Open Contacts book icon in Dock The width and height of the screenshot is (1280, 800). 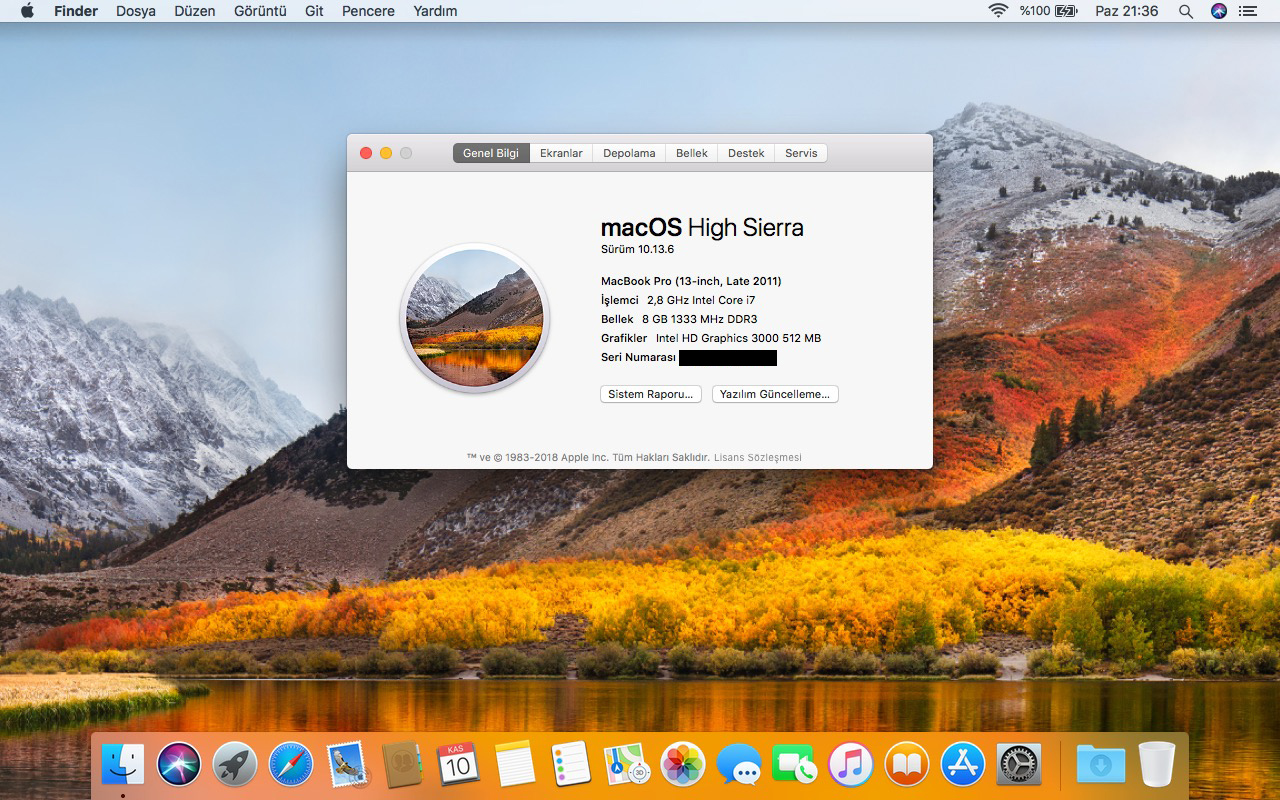click(403, 765)
